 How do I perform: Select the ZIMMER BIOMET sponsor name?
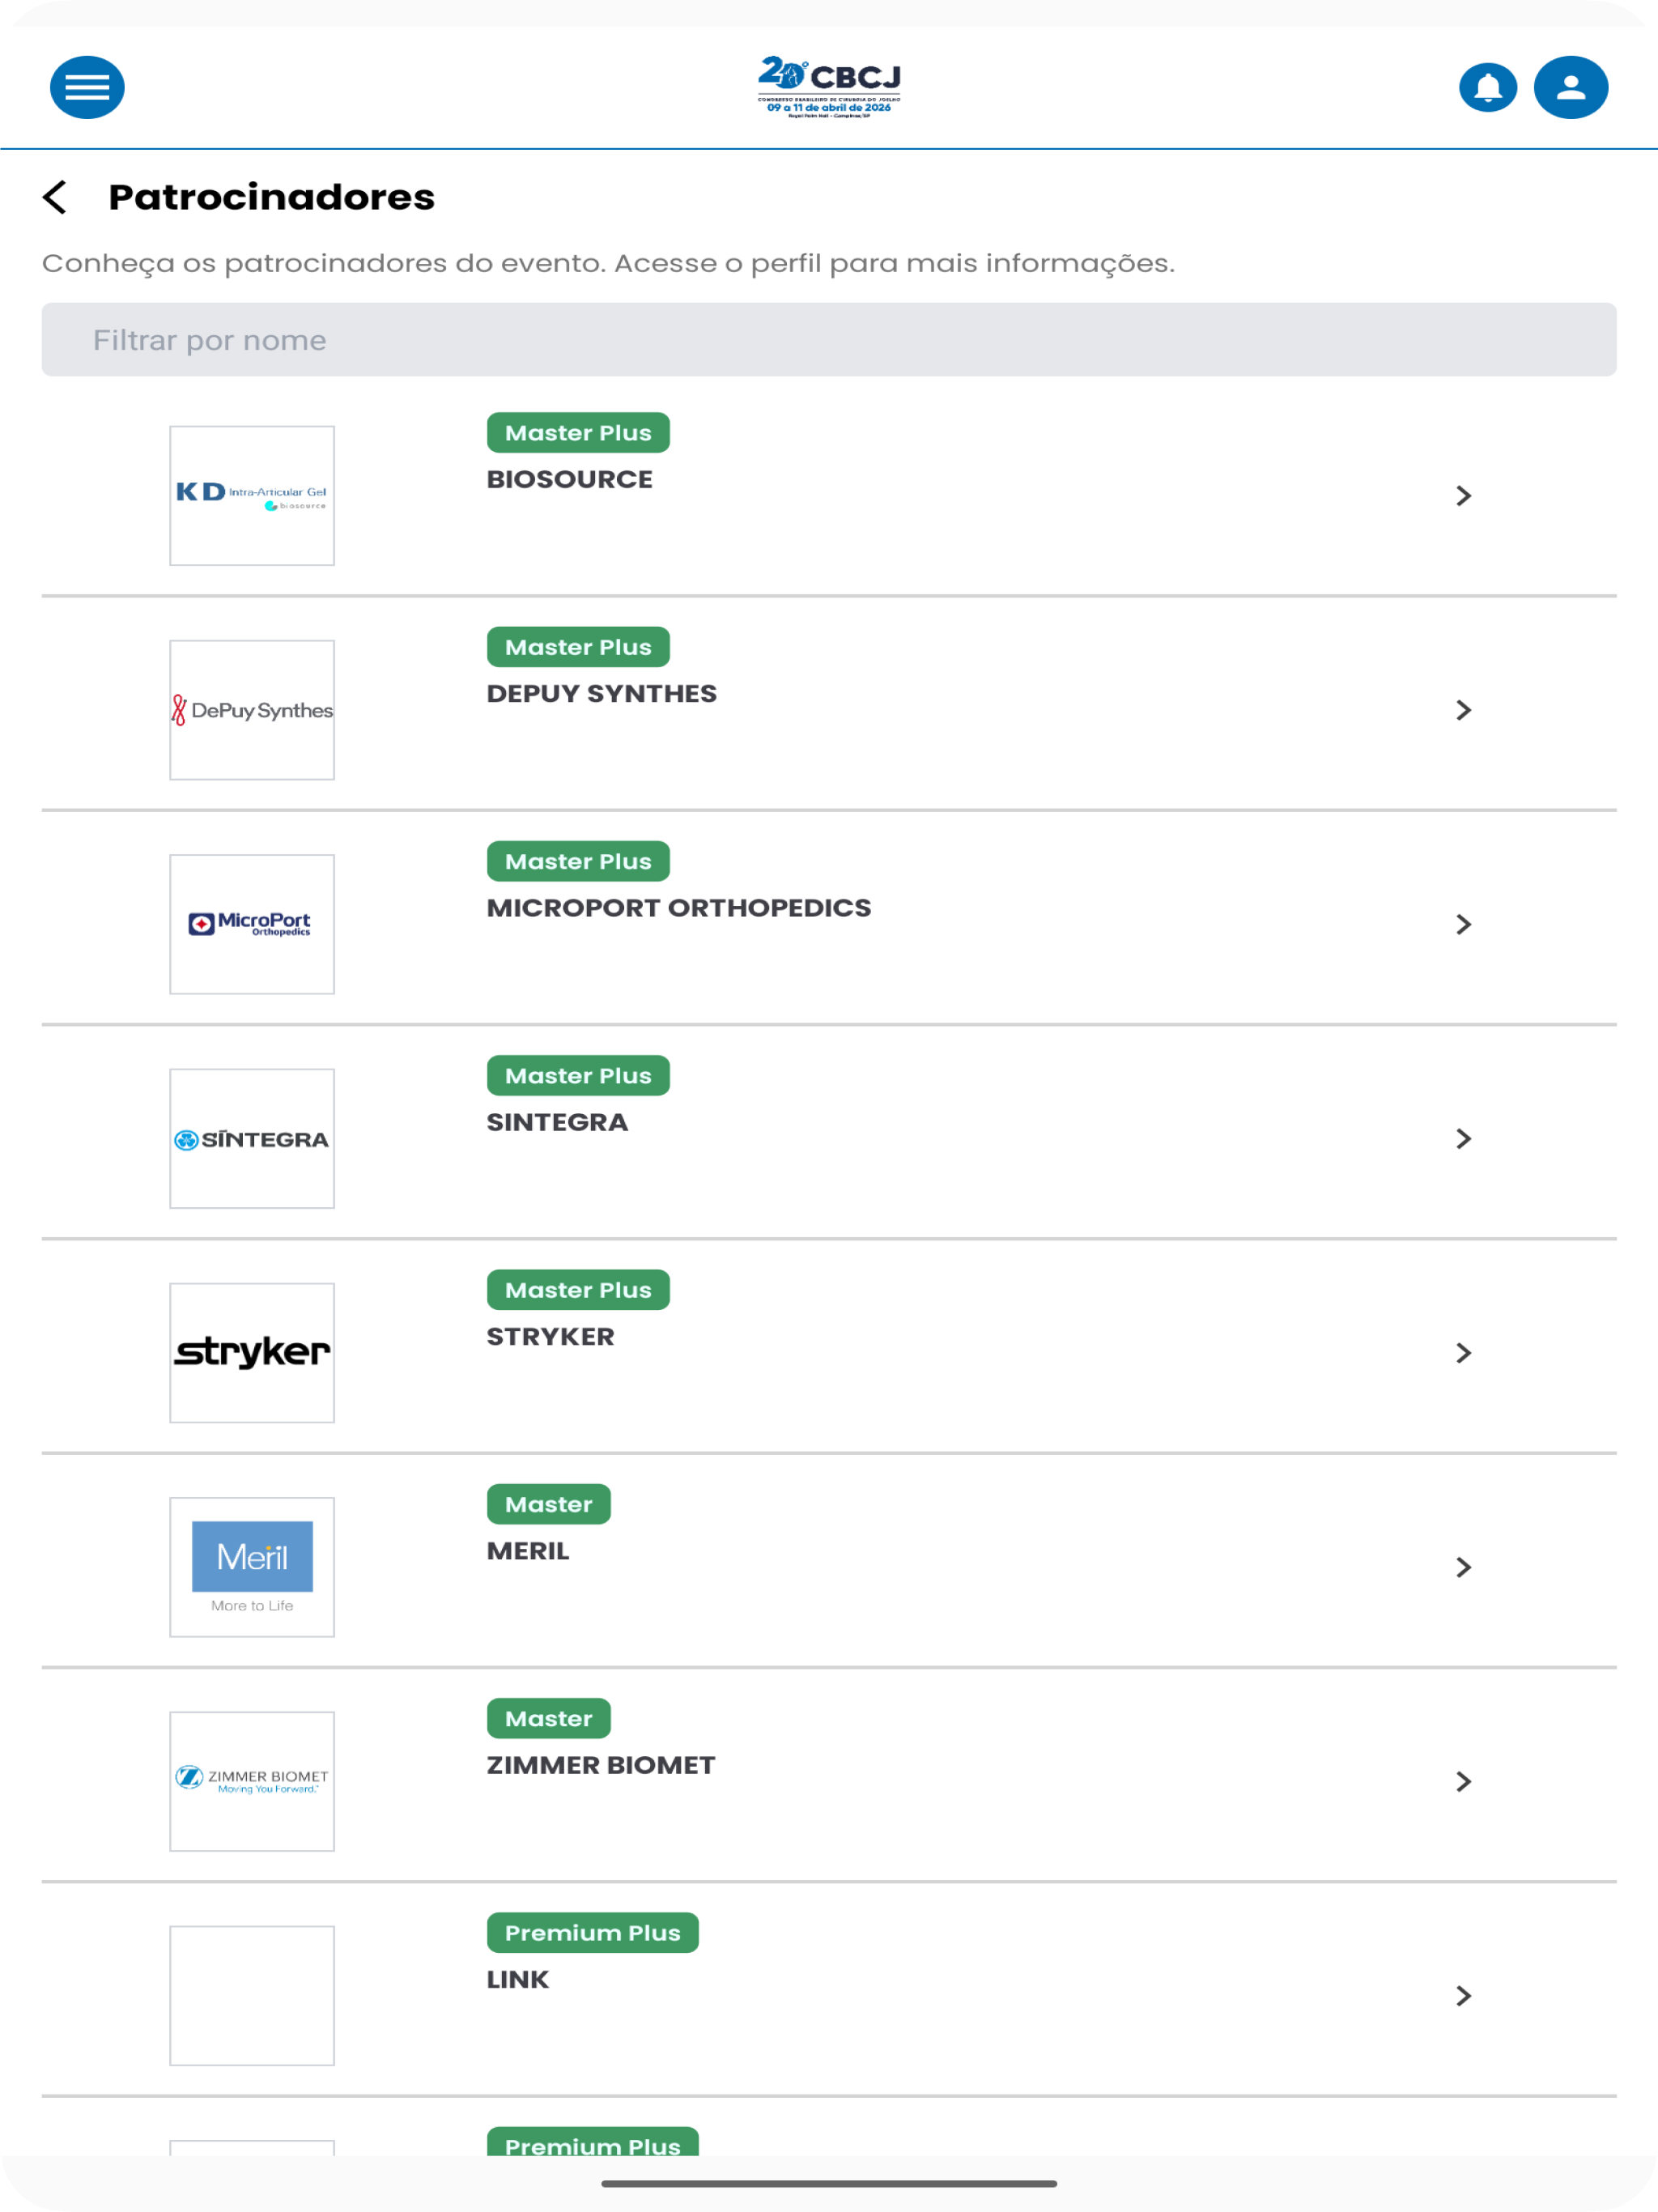(x=600, y=1765)
